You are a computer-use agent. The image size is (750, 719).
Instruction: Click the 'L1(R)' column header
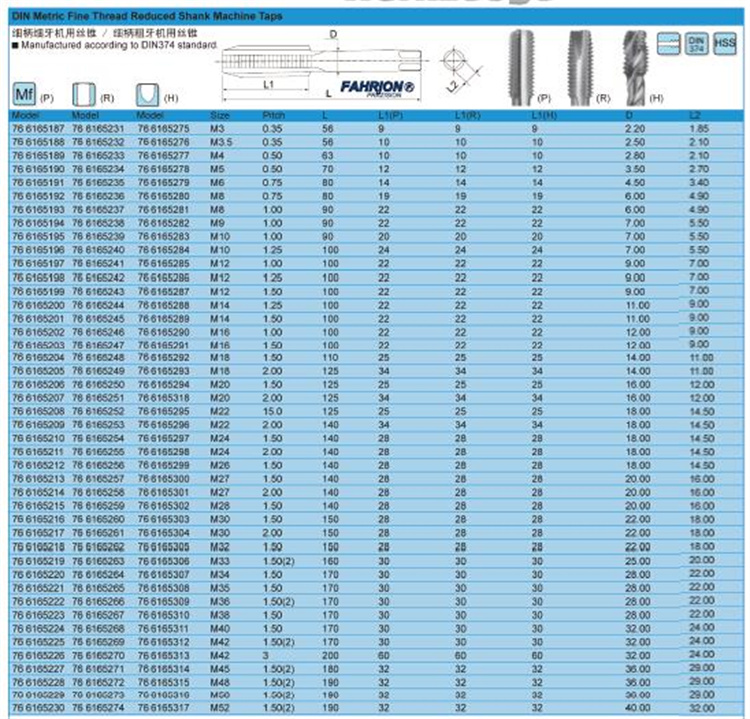(x=467, y=115)
